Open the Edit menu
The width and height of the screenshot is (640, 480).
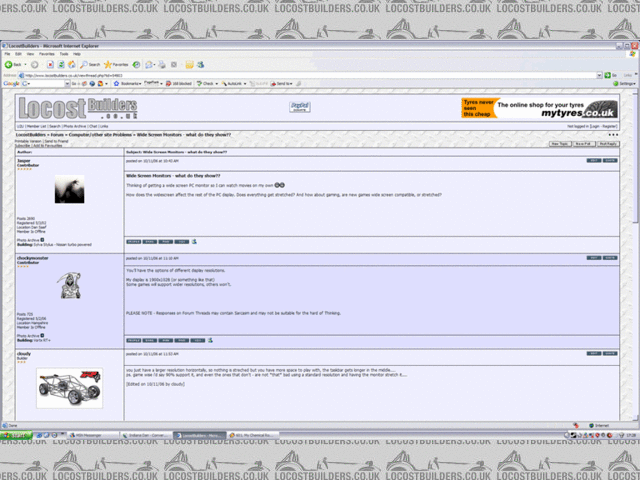coord(18,54)
